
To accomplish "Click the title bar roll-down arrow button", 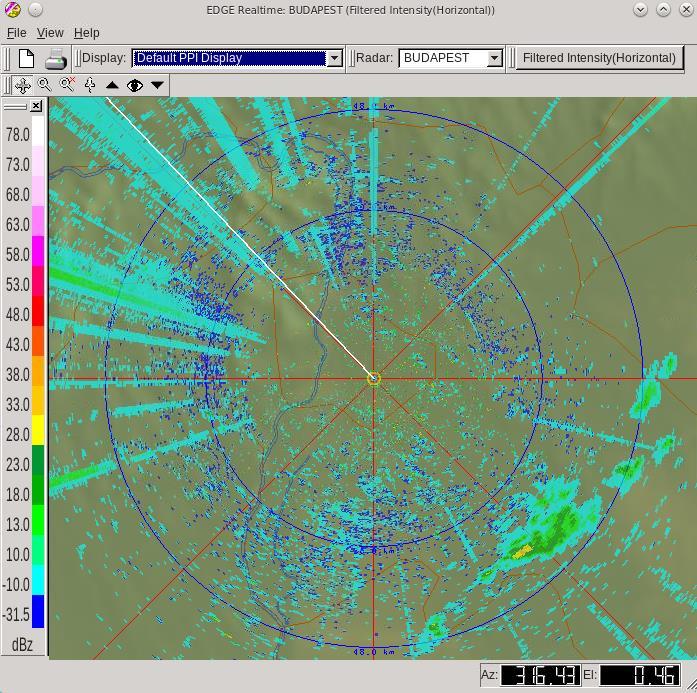I will 640,9.
